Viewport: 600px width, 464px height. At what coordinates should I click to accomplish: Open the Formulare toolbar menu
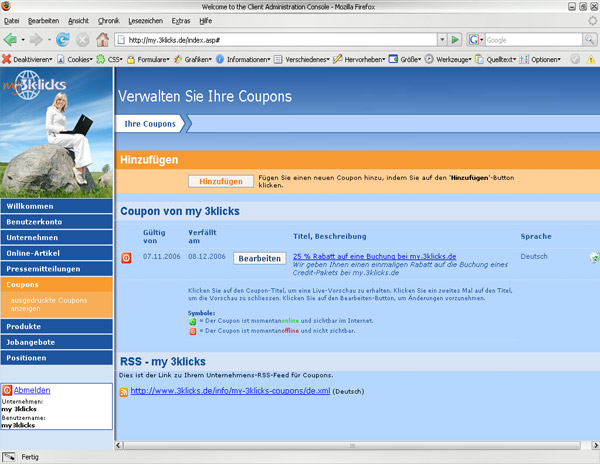(148, 59)
